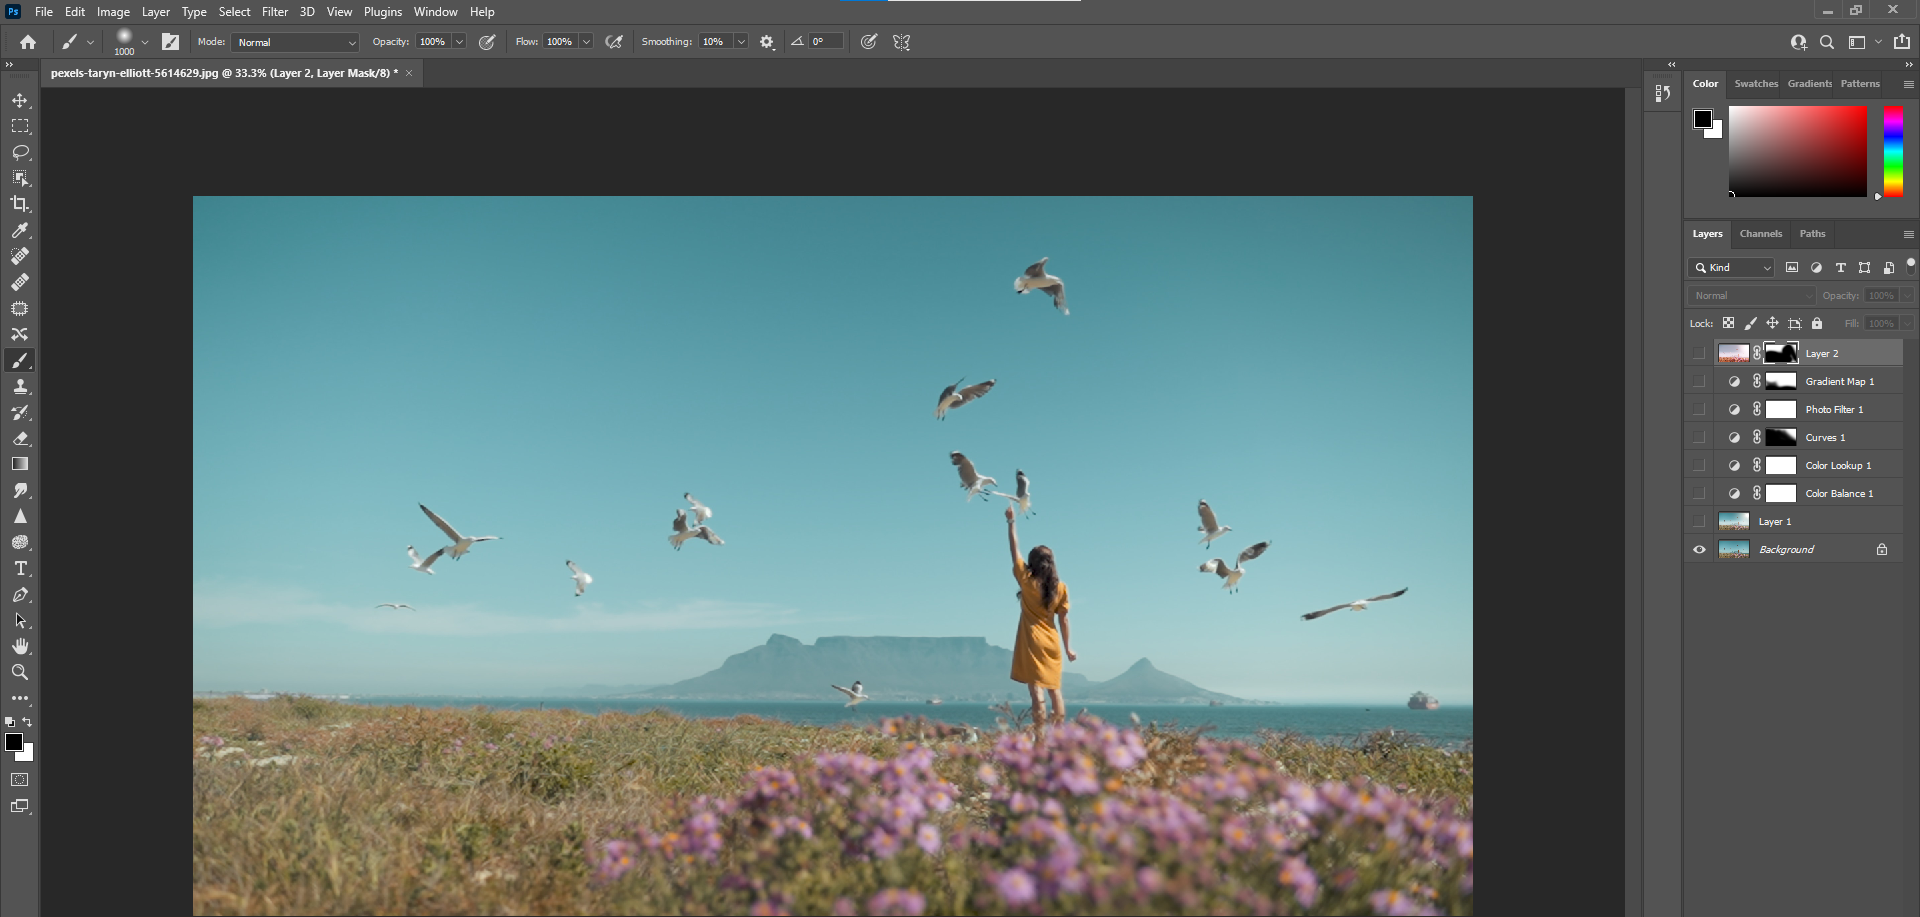1920x917 pixels.
Task: Select the Eyedropper tool
Action: point(20,230)
